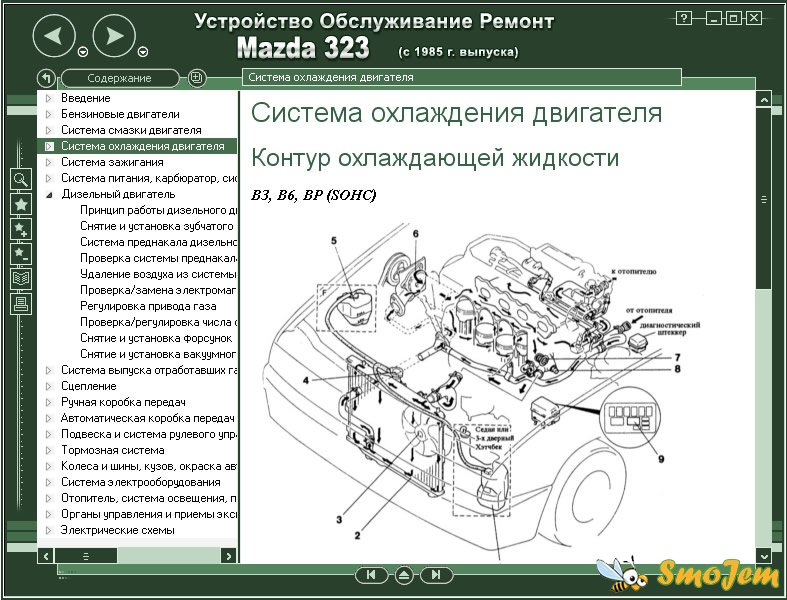Add bookmark with star-plus icon
787x600 pixels.
21,229
